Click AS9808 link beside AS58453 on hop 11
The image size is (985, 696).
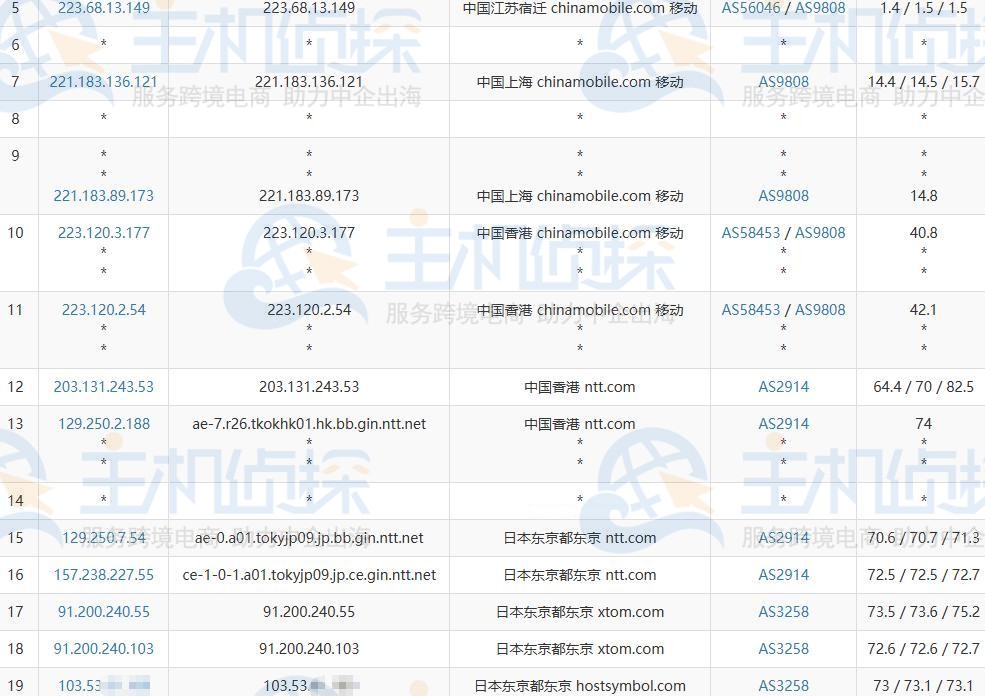[821, 310]
